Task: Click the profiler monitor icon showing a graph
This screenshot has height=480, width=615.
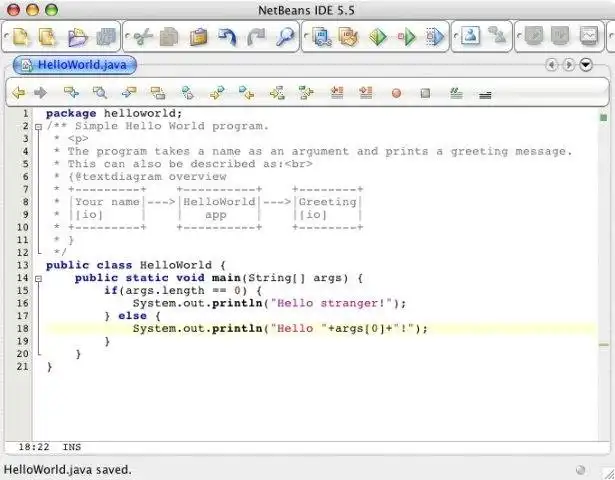Action: click(589, 36)
